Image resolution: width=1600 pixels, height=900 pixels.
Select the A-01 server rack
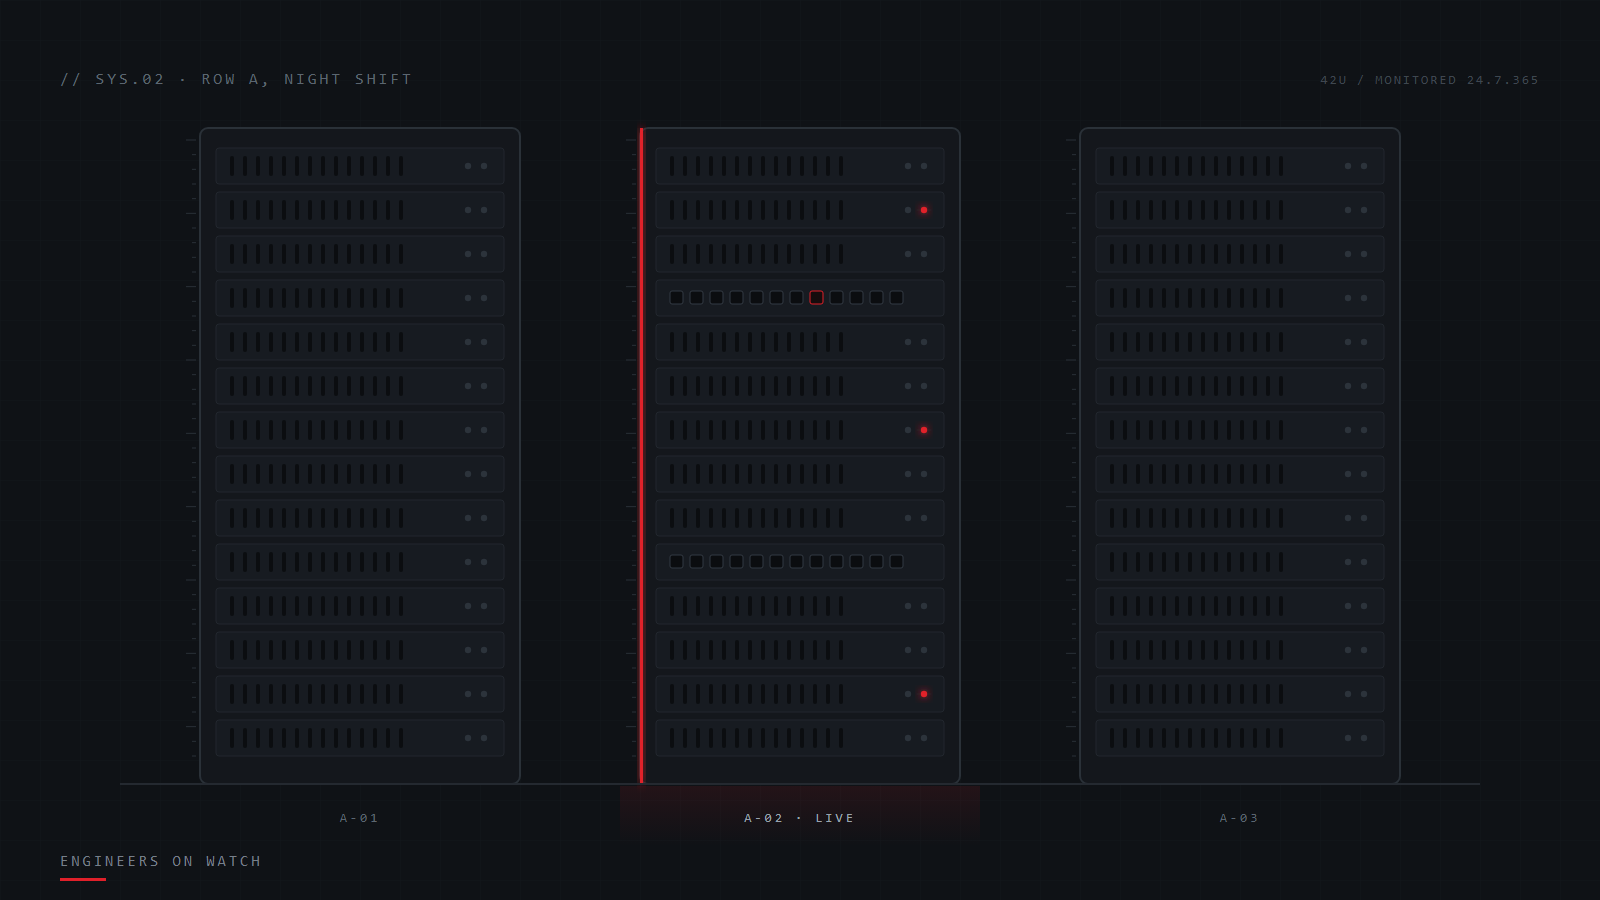click(360, 455)
